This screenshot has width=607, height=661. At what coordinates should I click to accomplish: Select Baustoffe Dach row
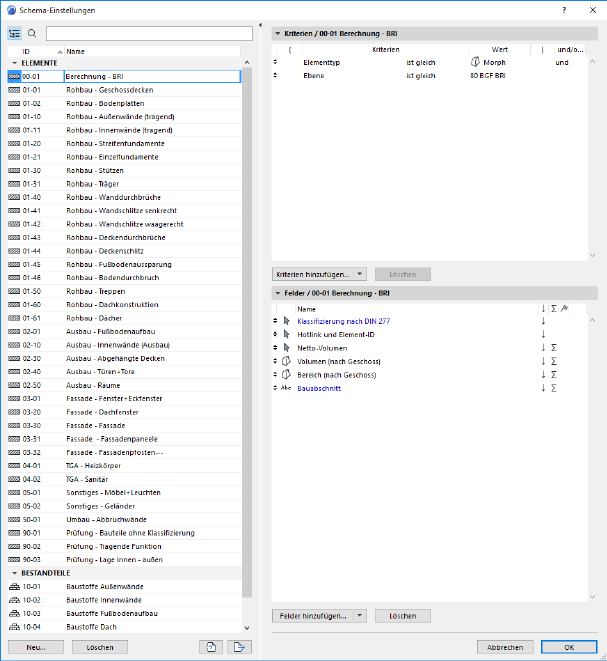click(x=124, y=627)
